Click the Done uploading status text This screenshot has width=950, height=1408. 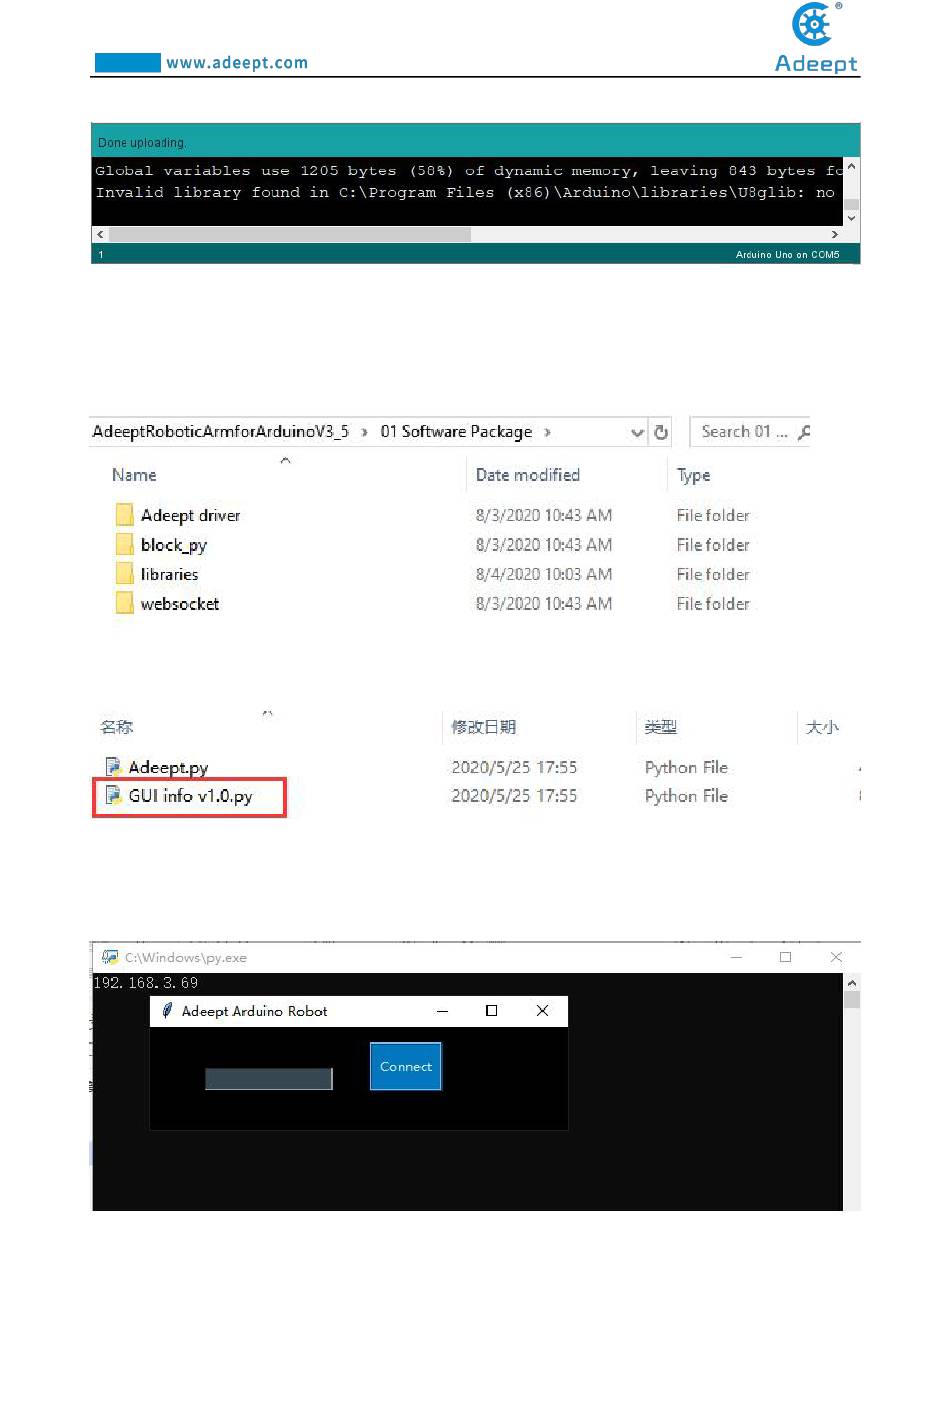click(x=142, y=143)
